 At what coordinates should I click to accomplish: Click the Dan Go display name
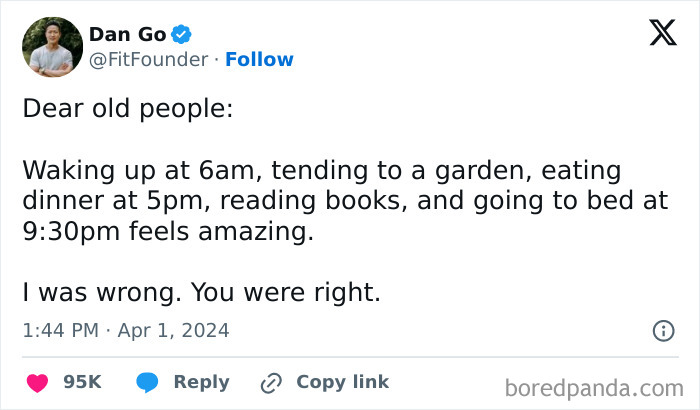(x=127, y=34)
